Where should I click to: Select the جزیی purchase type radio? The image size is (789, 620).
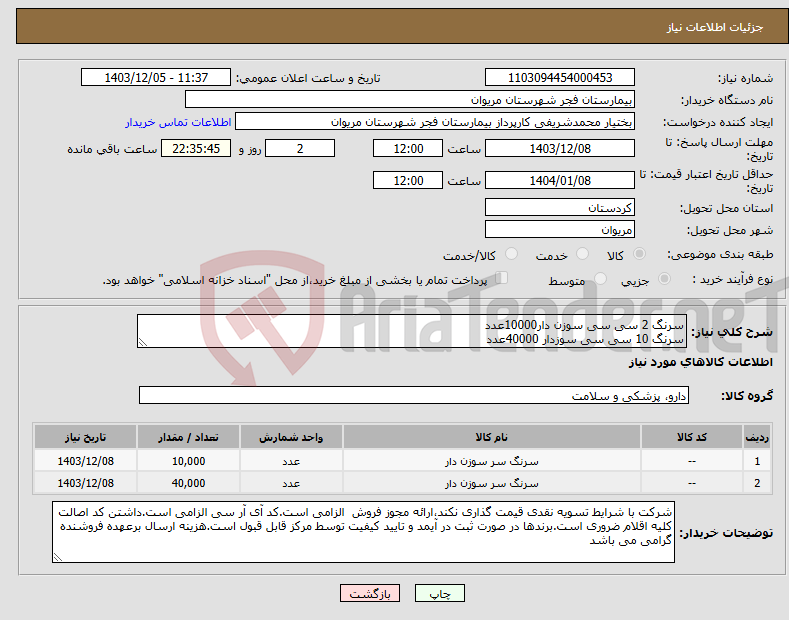(664, 279)
